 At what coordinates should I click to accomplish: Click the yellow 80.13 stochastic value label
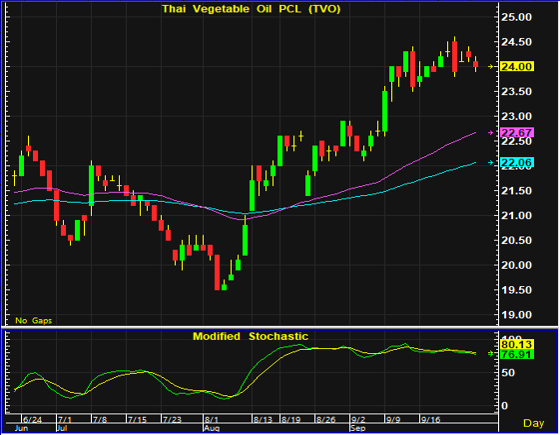(x=517, y=344)
